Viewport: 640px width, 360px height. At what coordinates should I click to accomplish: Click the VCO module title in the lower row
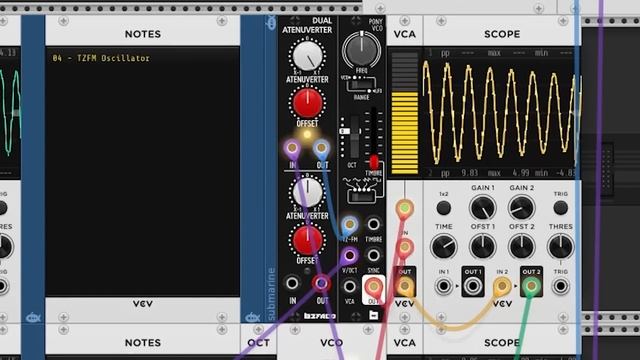pyautogui.click(x=331, y=343)
